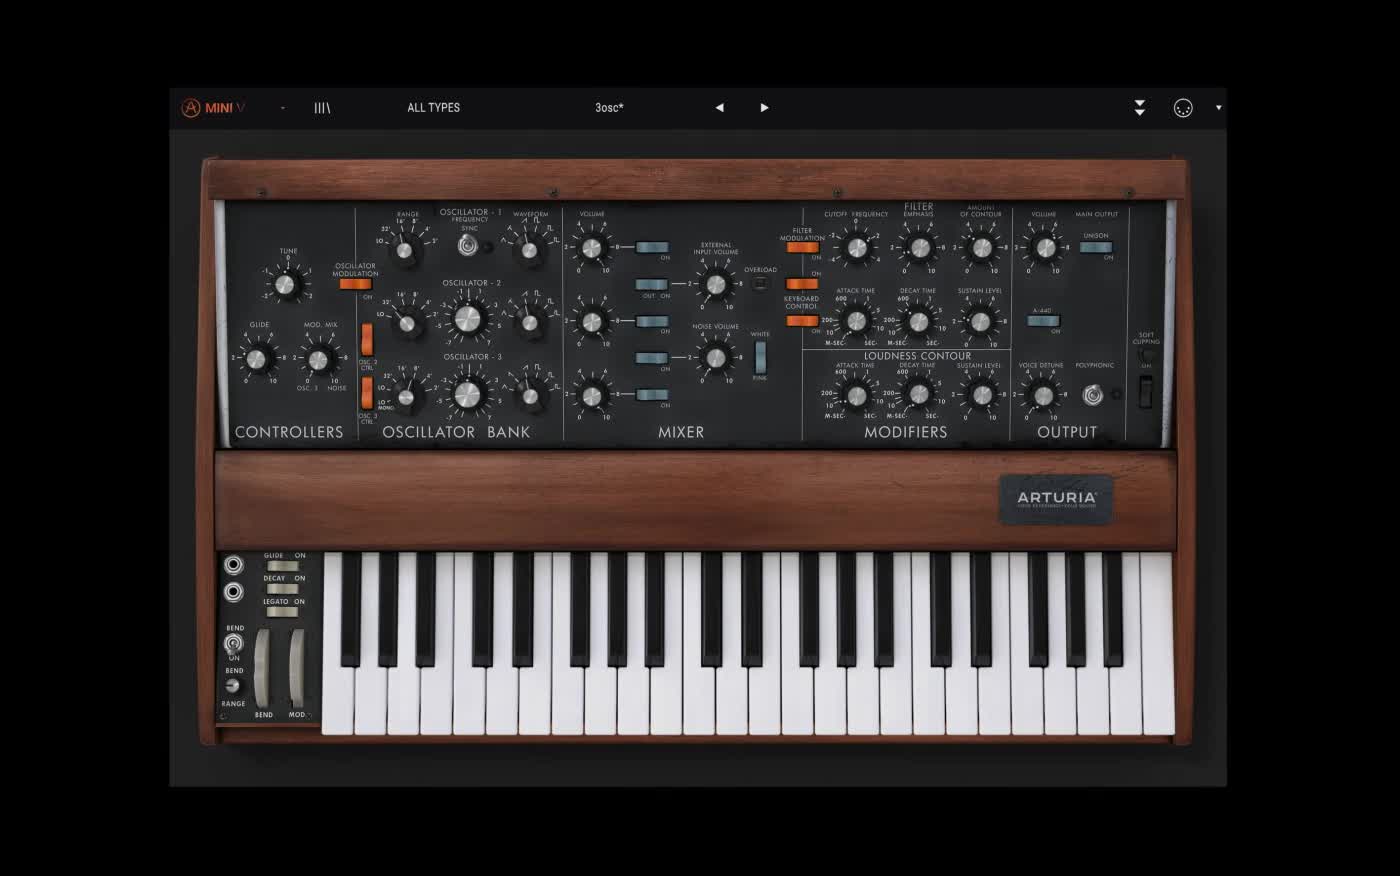Screen dimensions: 1400x876
Task: Click Oscillator 2 frequency knob
Action: [467, 319]
